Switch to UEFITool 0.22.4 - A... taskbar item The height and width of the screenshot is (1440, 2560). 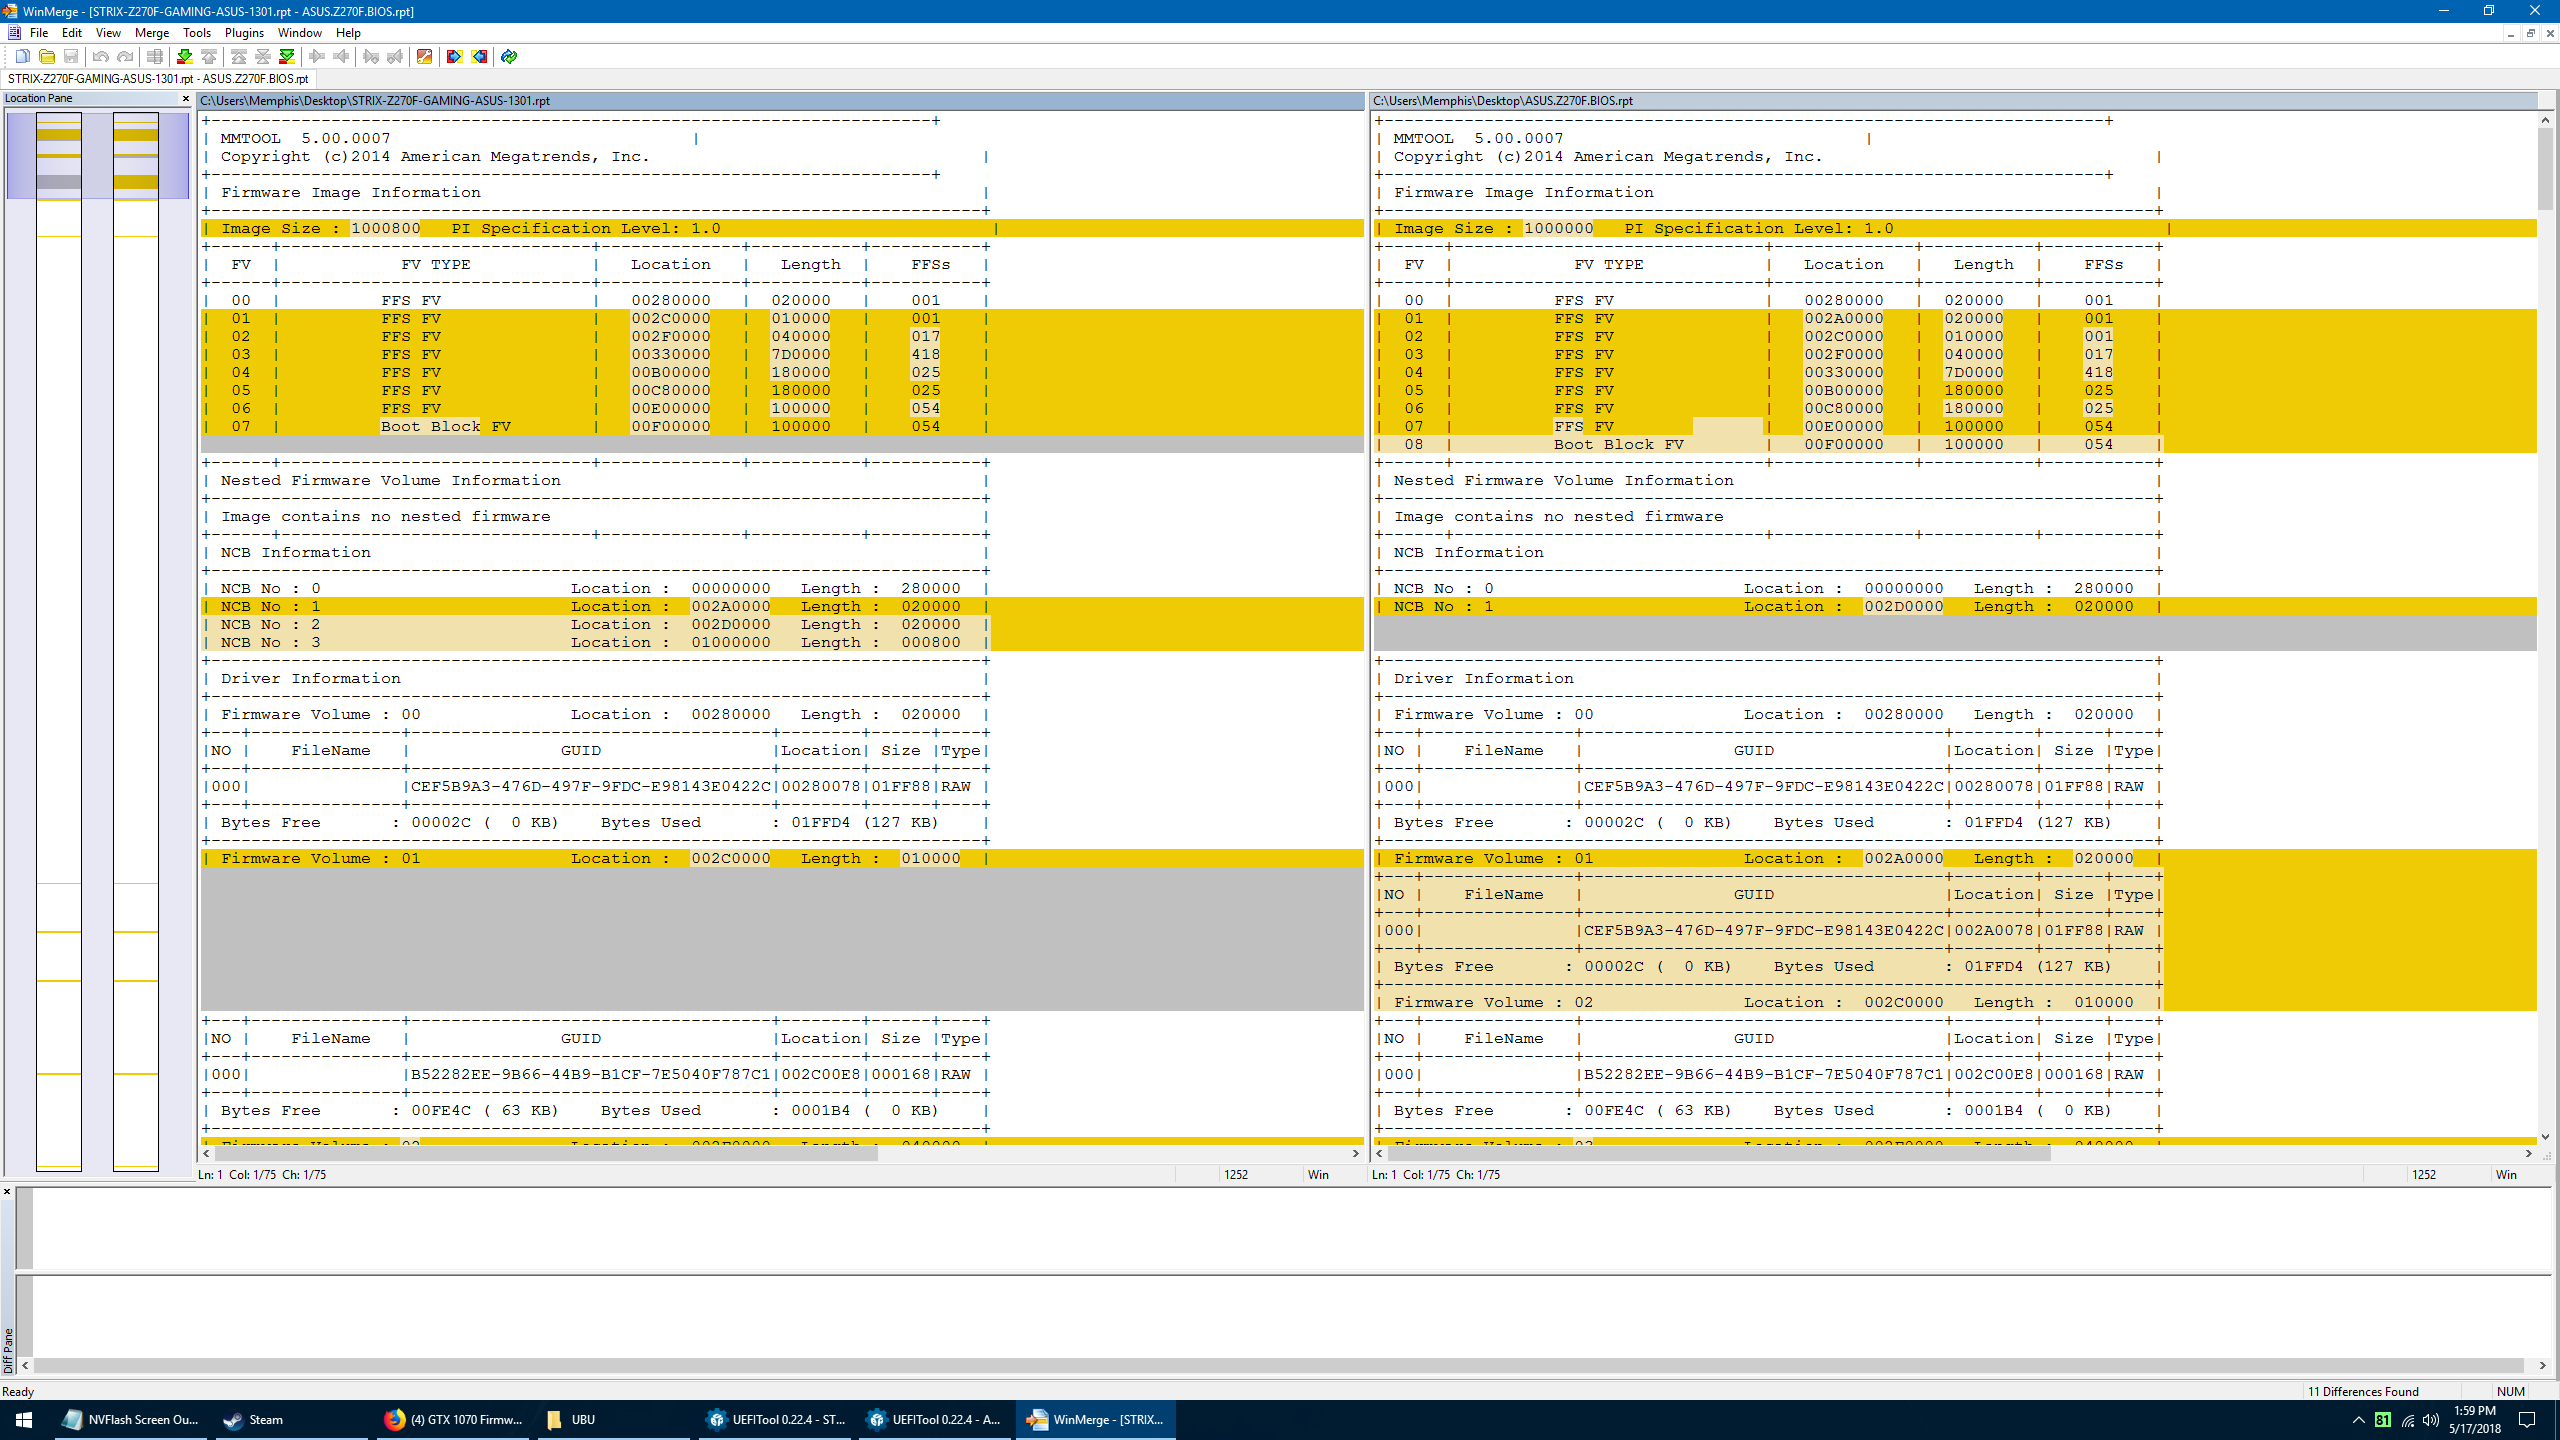coord(935,1420)
